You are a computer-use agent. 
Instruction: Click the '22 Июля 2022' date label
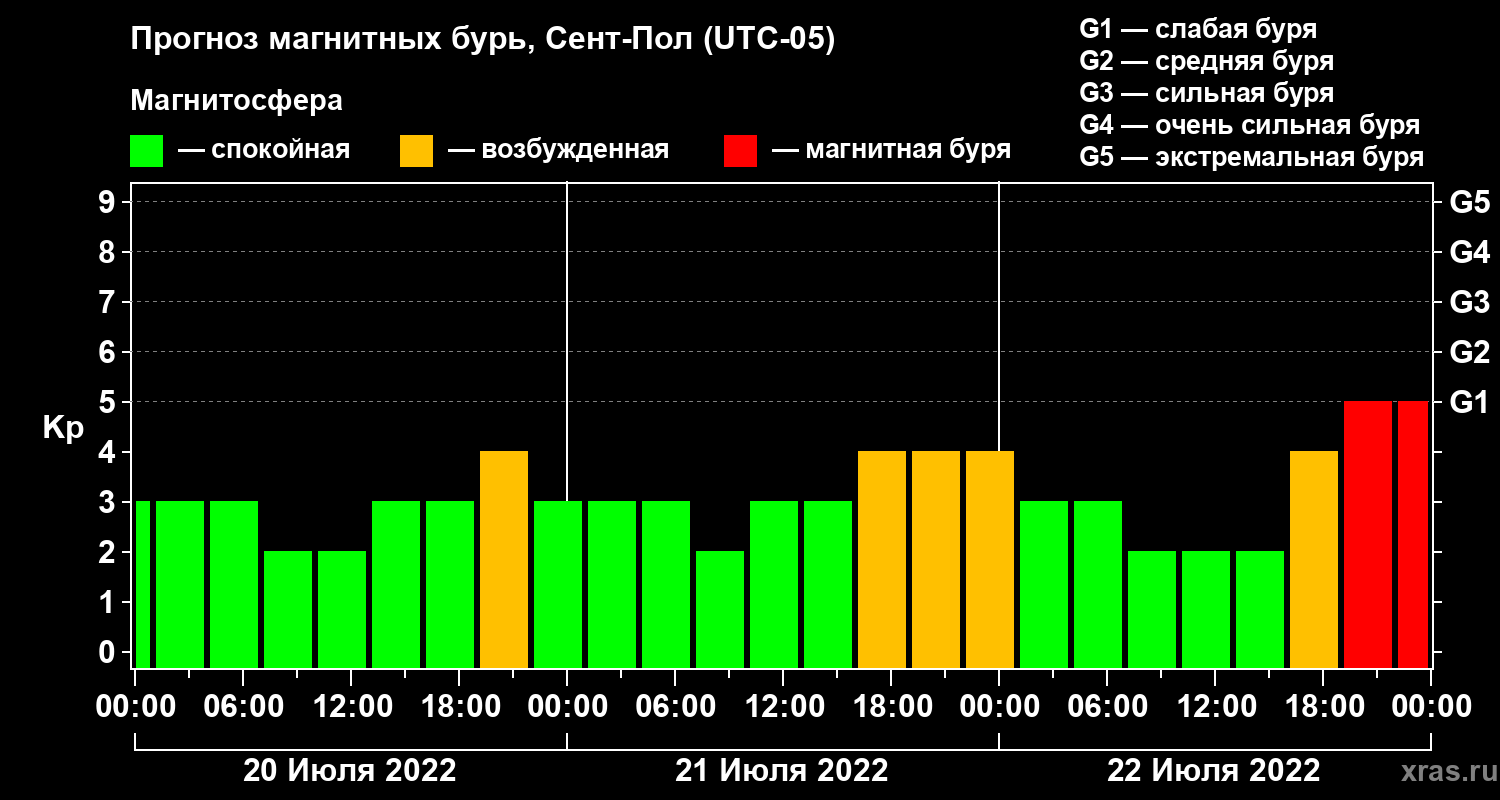(x=1214, y=771)
